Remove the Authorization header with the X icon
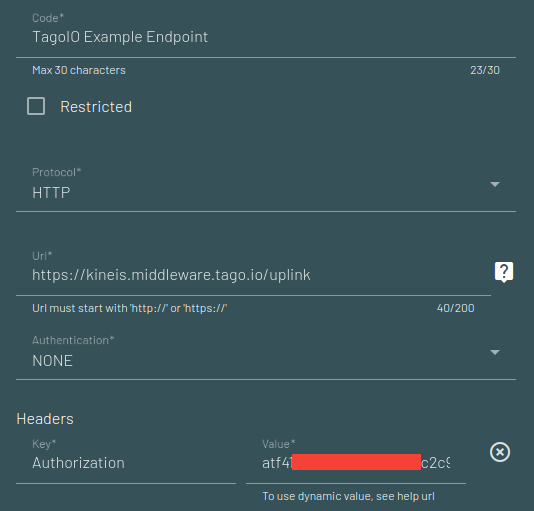This screenshot has width=534, height=511. (500, 452)
